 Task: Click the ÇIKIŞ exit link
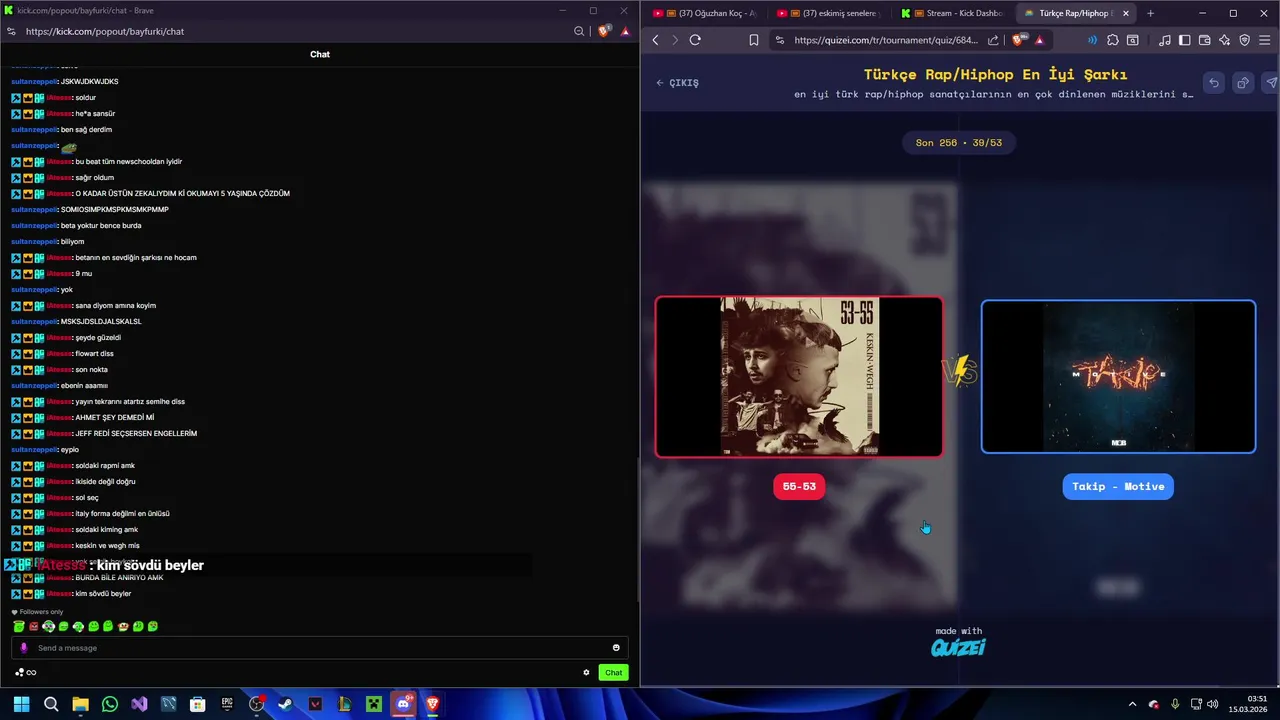677,83
